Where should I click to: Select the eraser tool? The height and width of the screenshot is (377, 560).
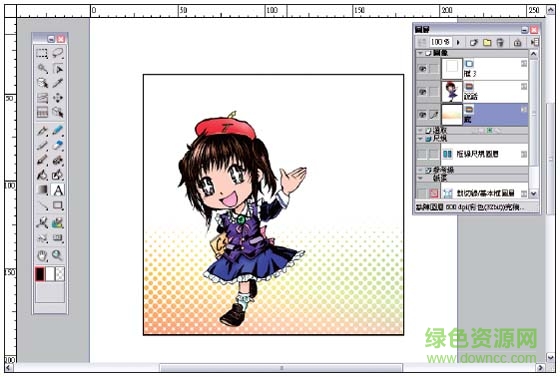pyautogui.click(x=58, y=145)
